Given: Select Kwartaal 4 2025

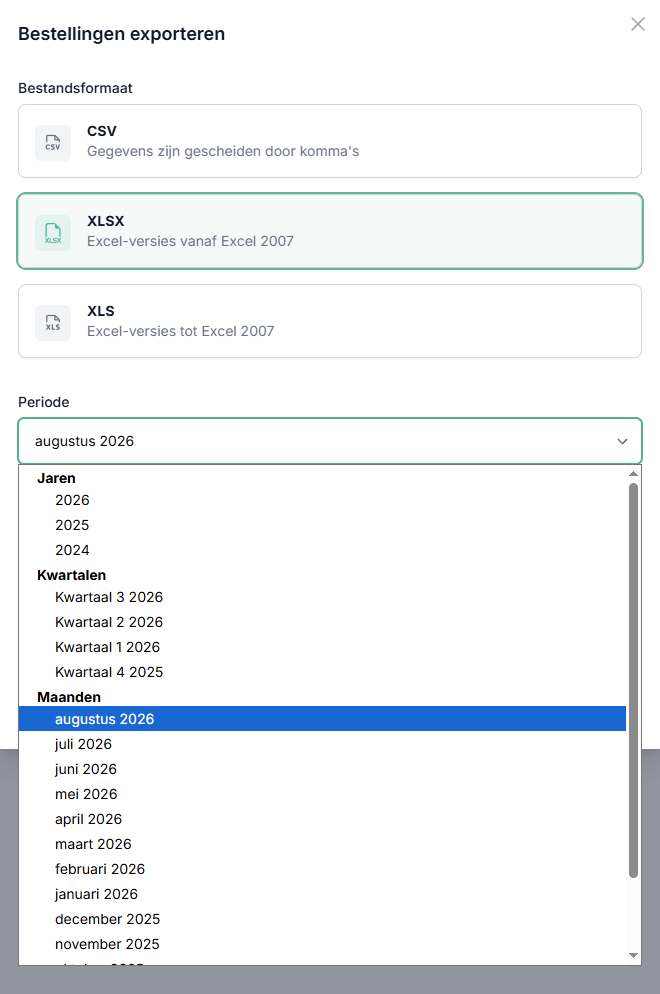Looking at the screenshot, I should point(322,672).
